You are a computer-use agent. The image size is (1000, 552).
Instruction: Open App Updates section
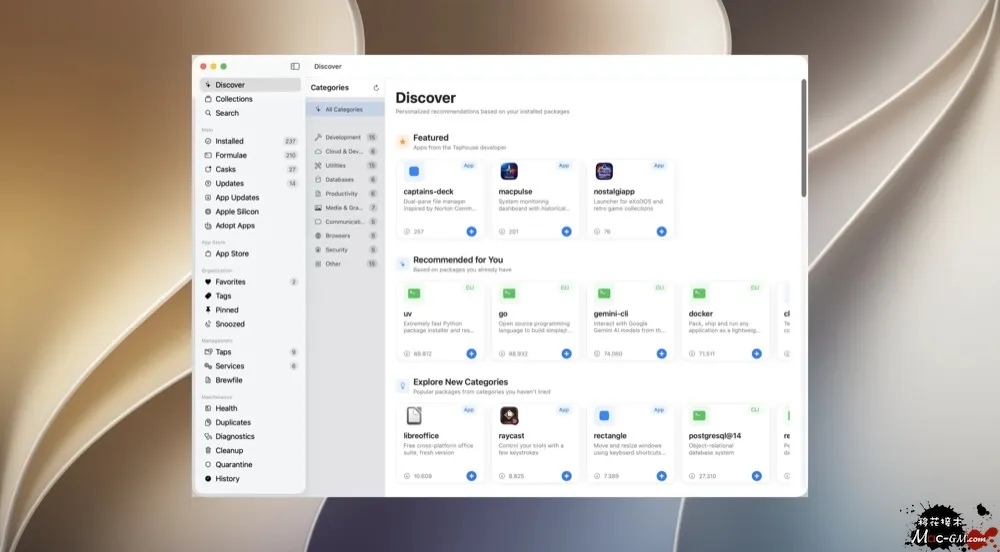tap(250, 198)
